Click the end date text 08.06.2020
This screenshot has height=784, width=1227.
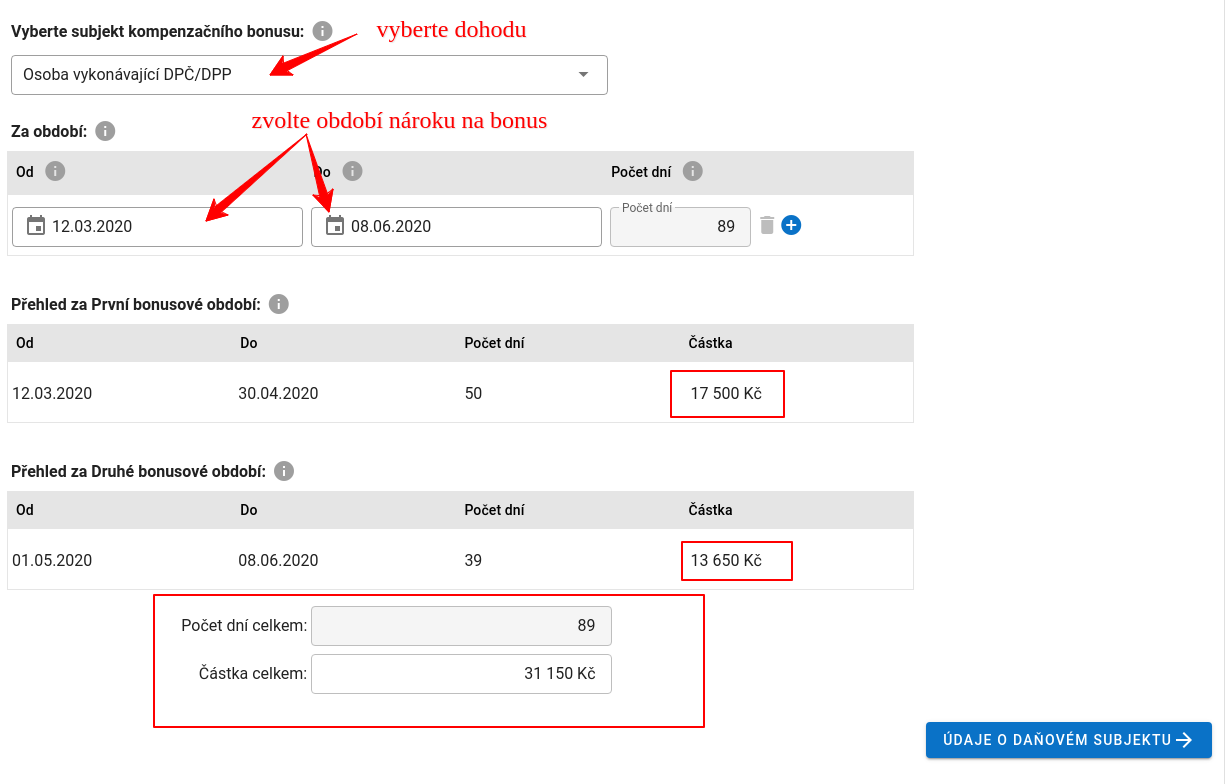click(x=391, y=227)
